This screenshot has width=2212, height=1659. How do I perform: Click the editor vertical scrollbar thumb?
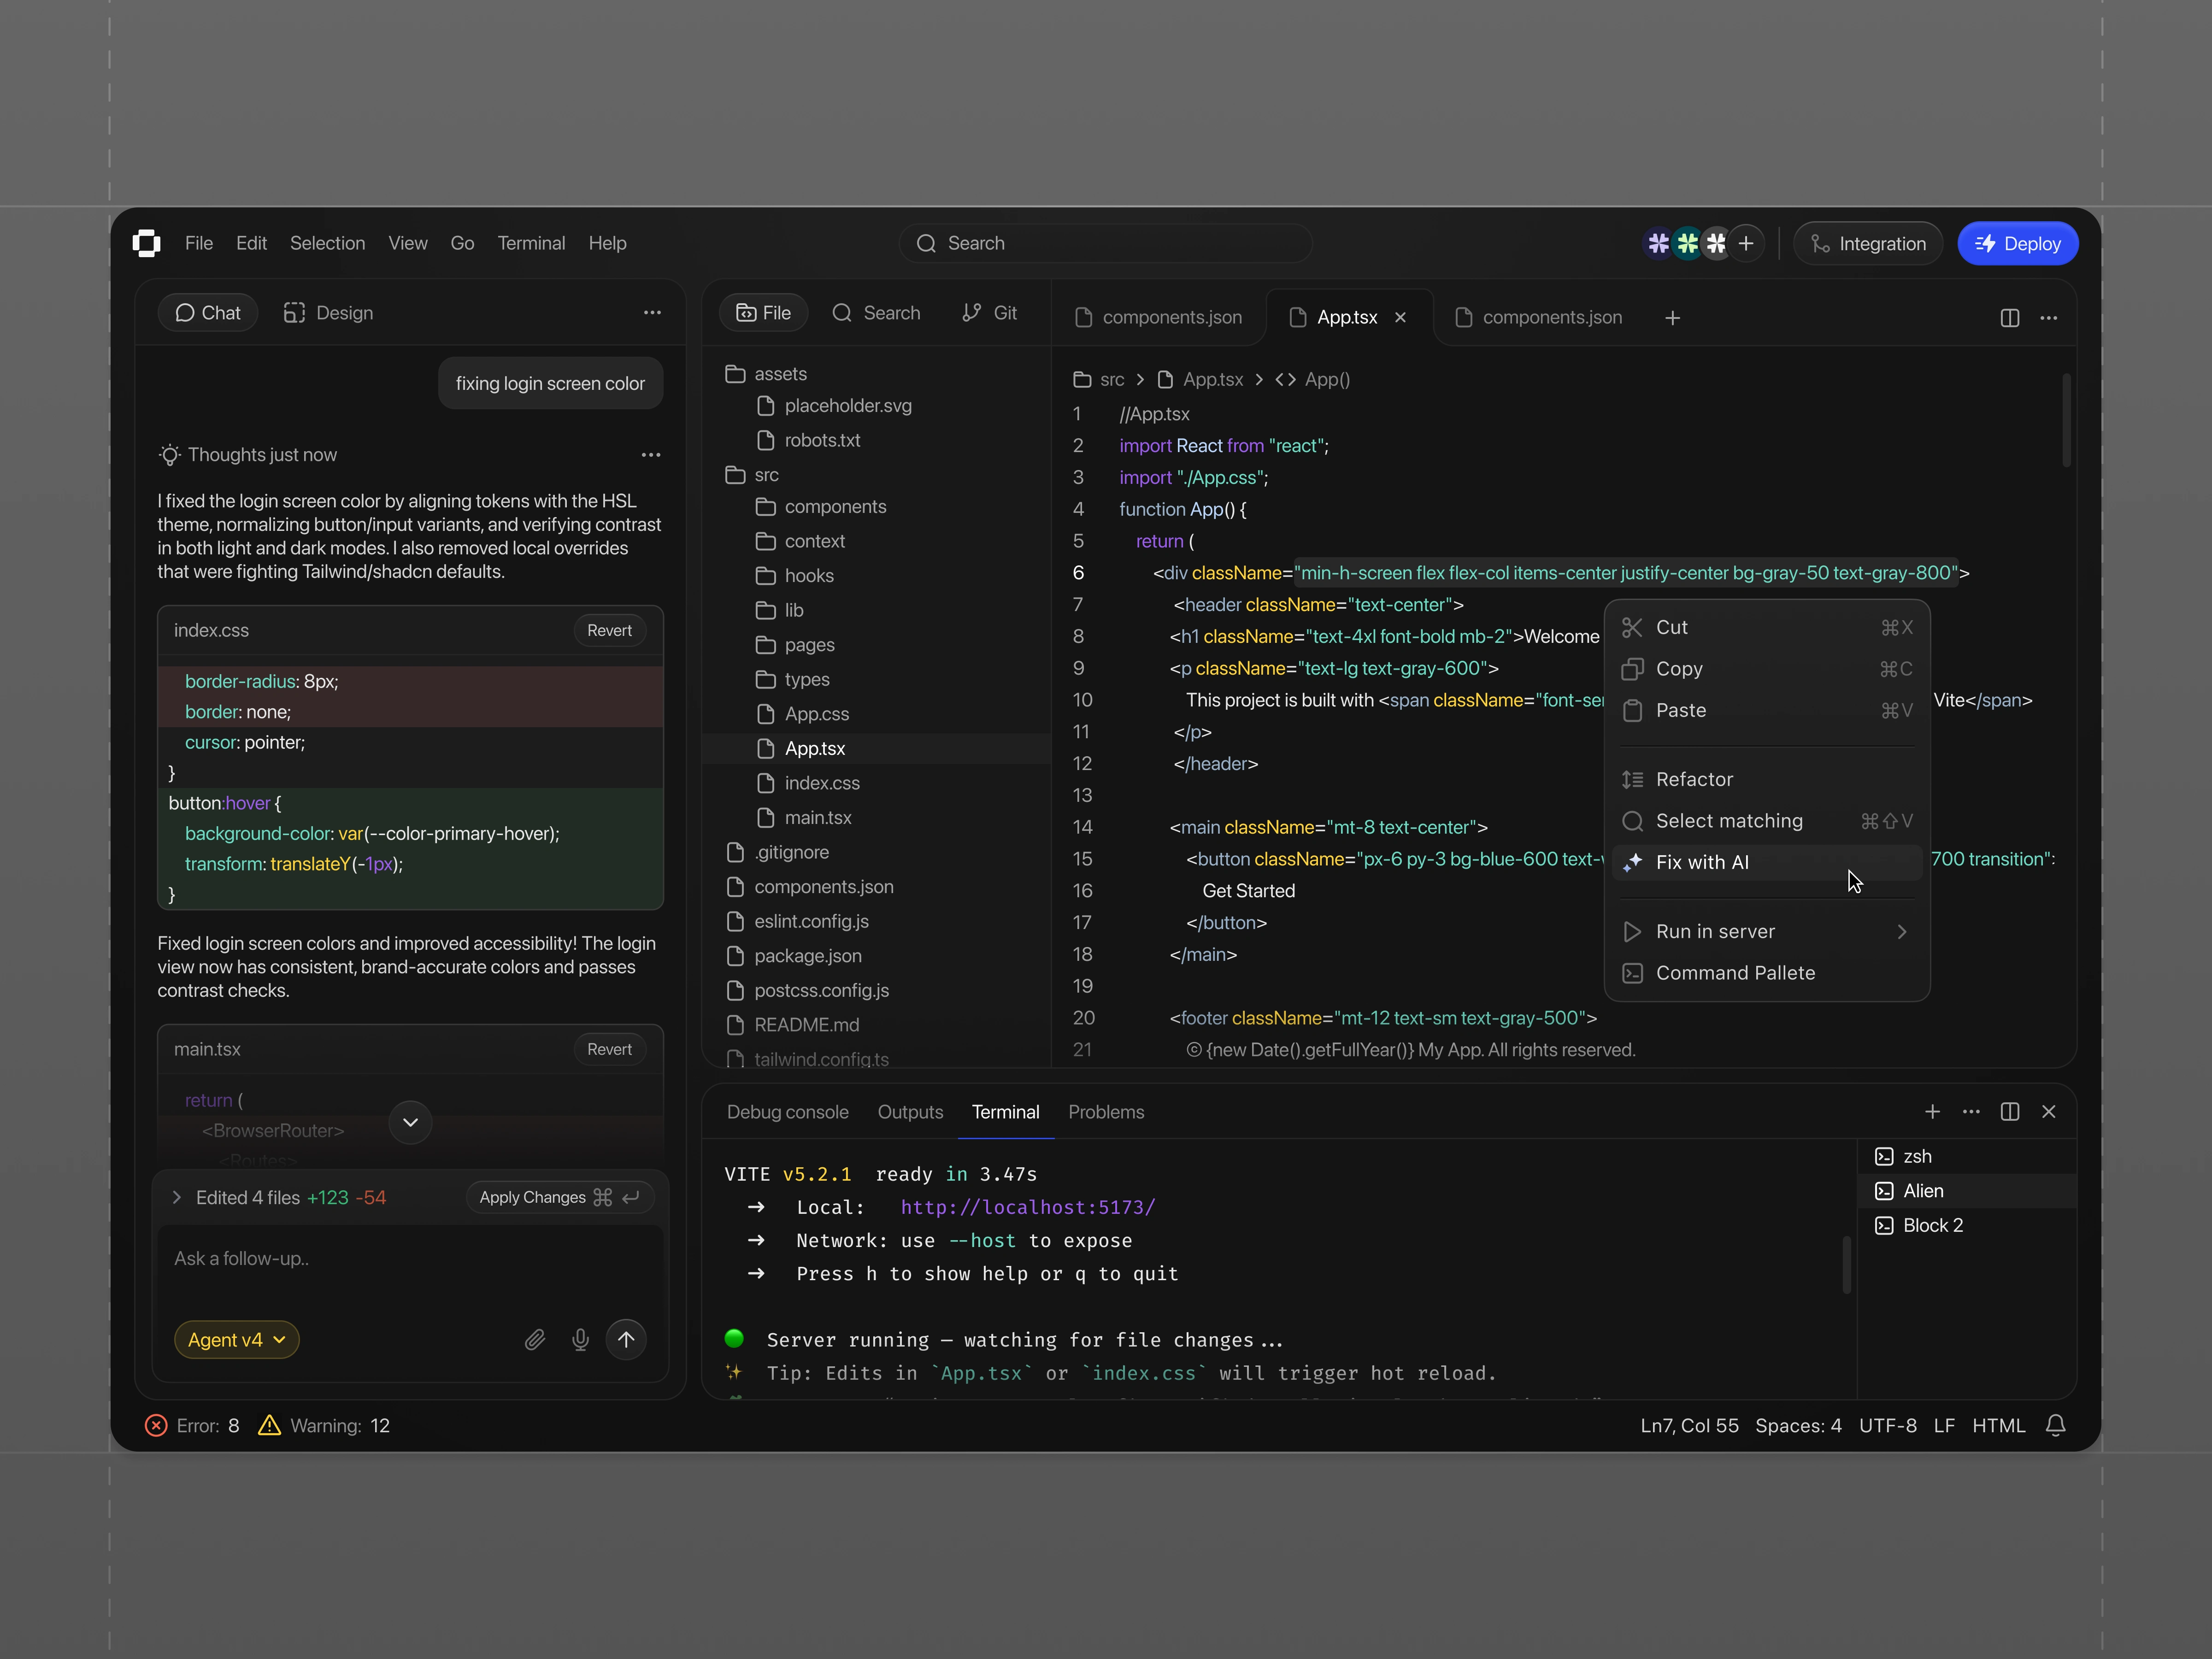[x=2066, y=420]
